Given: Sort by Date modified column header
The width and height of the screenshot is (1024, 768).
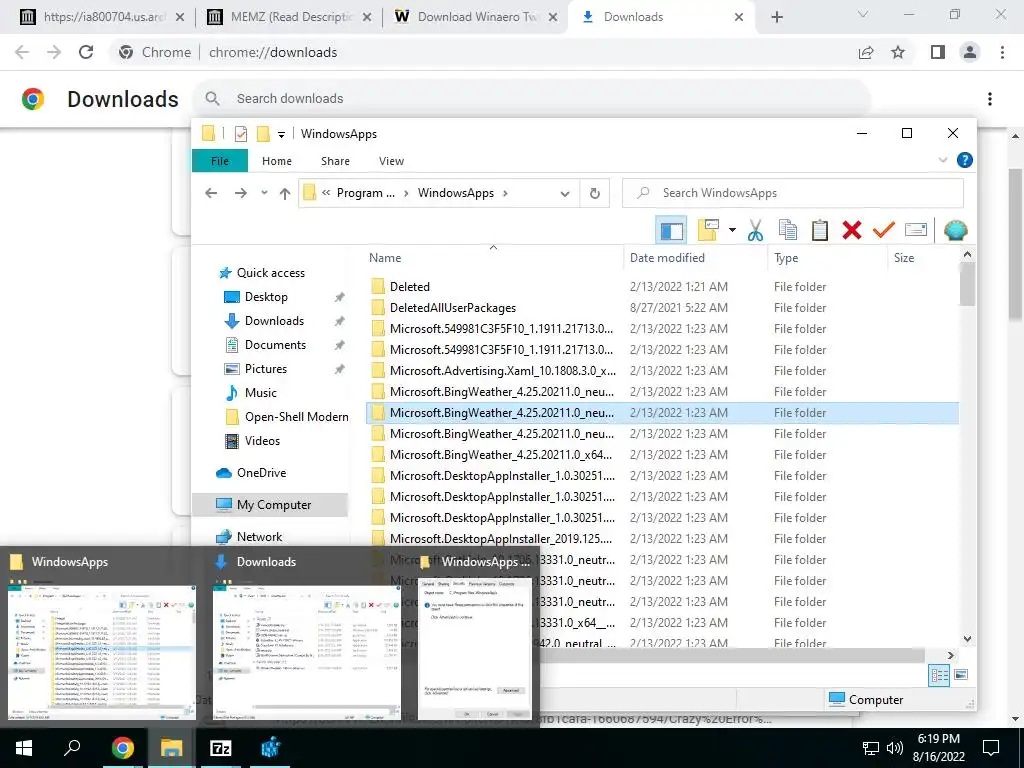Looking at the screenshot, I should tap(667, 257).
